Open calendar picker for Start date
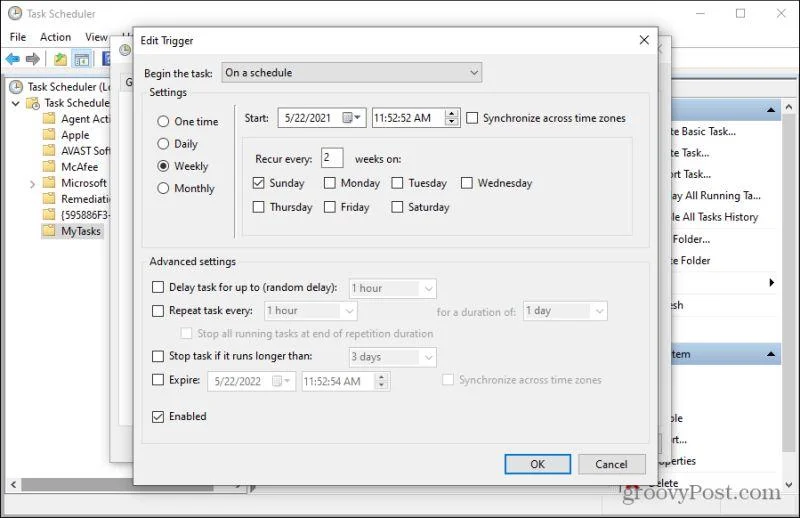This screenshot has width=800, height=518. (352, 118)
